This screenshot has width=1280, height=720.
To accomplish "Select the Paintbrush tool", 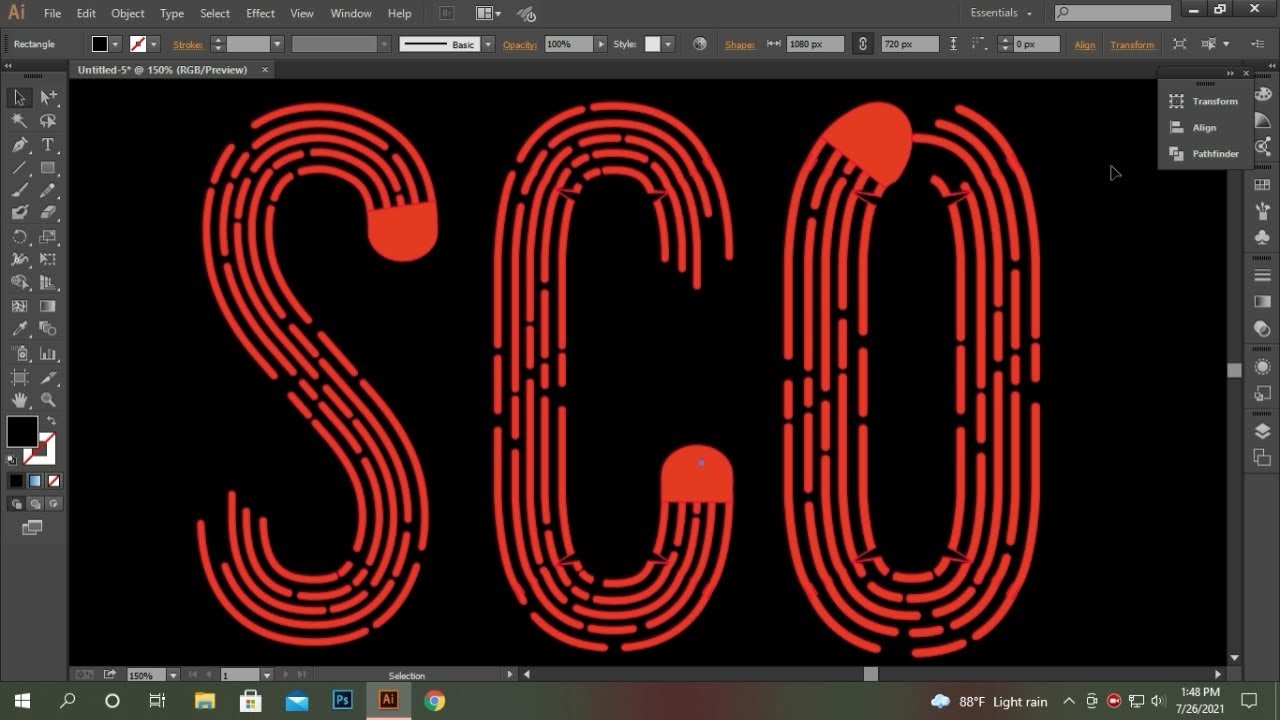I will coord(19,190).
